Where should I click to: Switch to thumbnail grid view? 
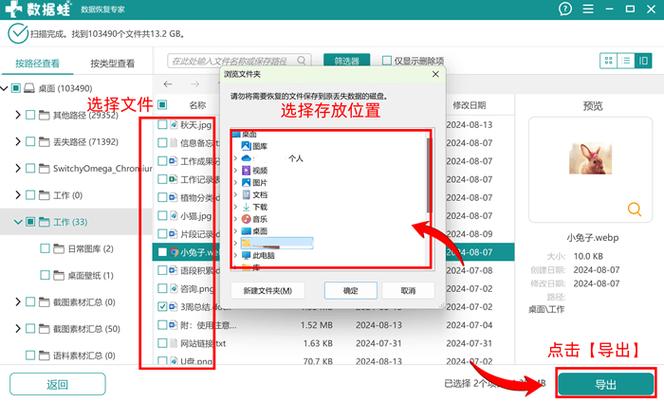(x=609, y=61)
